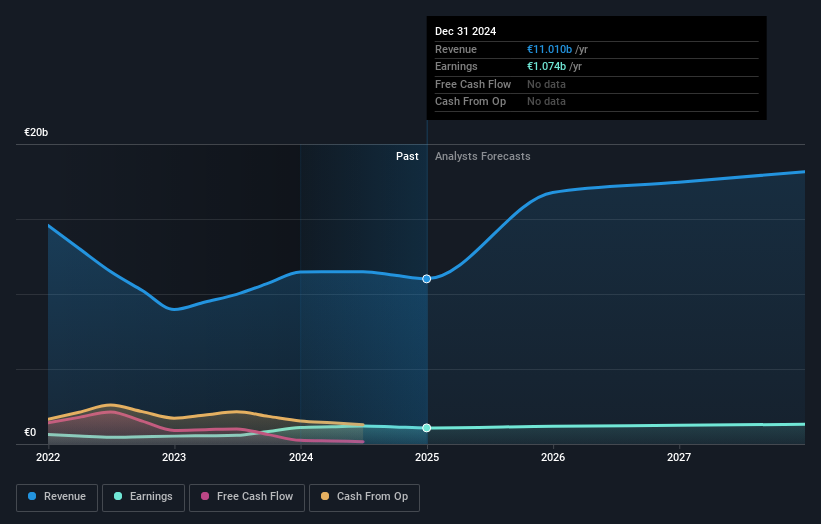Image resolution: width=821 pixels, height=524 pixels.
Task: Click the 2027 x-axis label
Action: click(679, 458)
